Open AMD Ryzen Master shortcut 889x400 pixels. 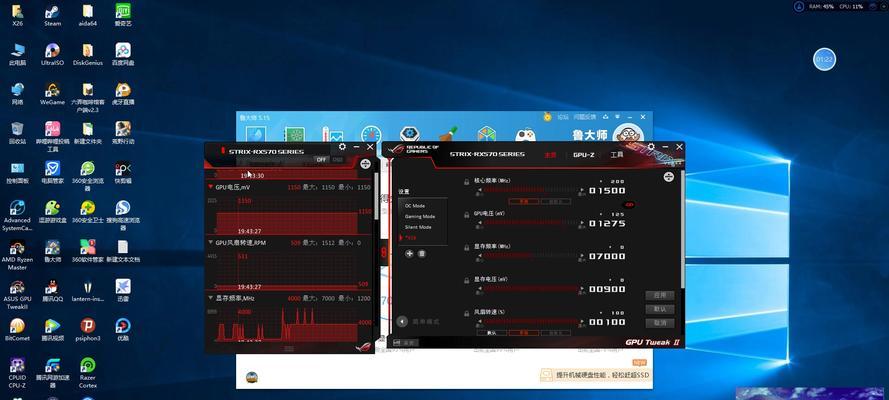click(x=17, y=255)
